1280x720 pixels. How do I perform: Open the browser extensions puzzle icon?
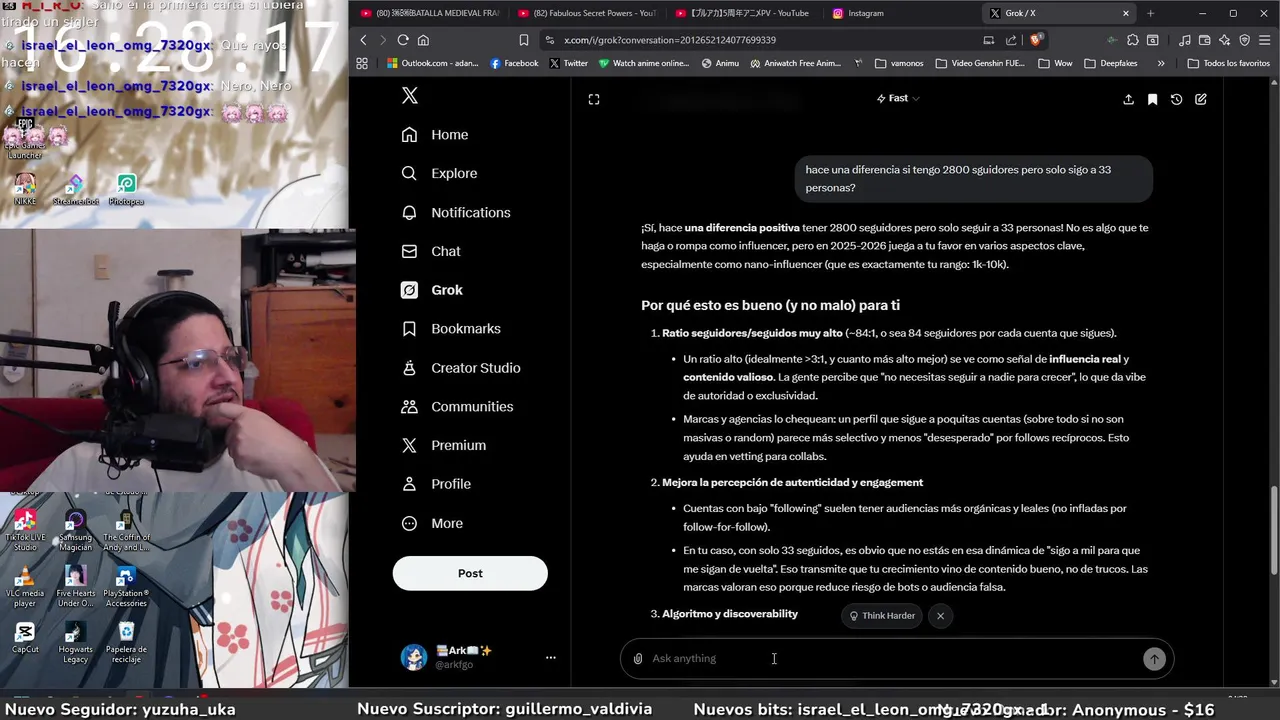(x=1133, y=40)
